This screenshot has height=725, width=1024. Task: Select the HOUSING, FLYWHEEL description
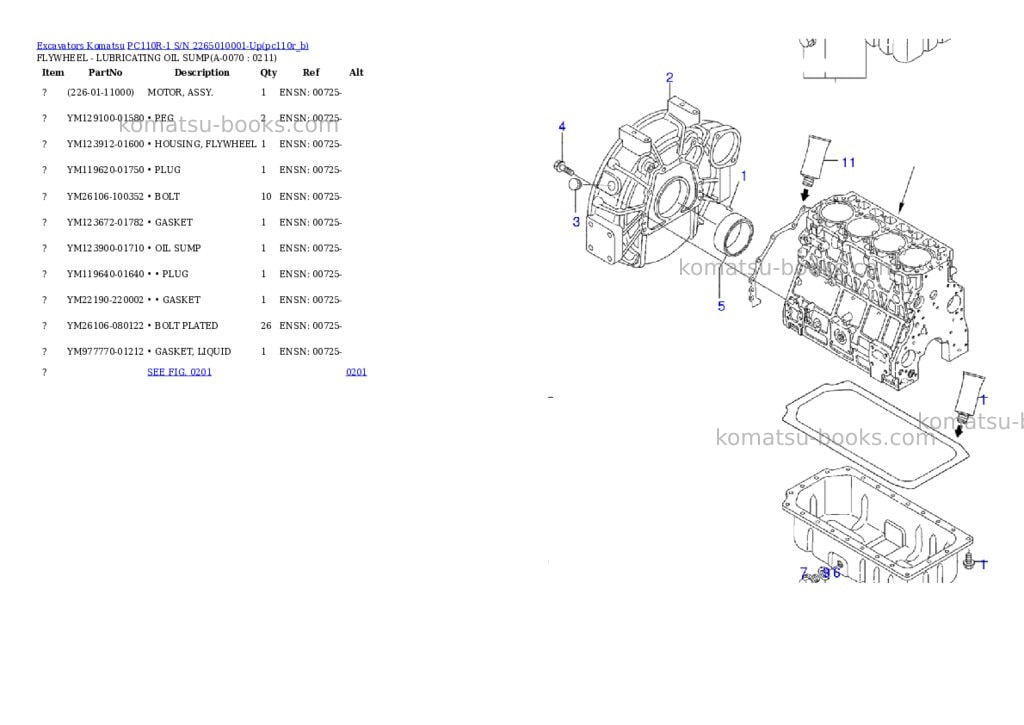point(205,144)
